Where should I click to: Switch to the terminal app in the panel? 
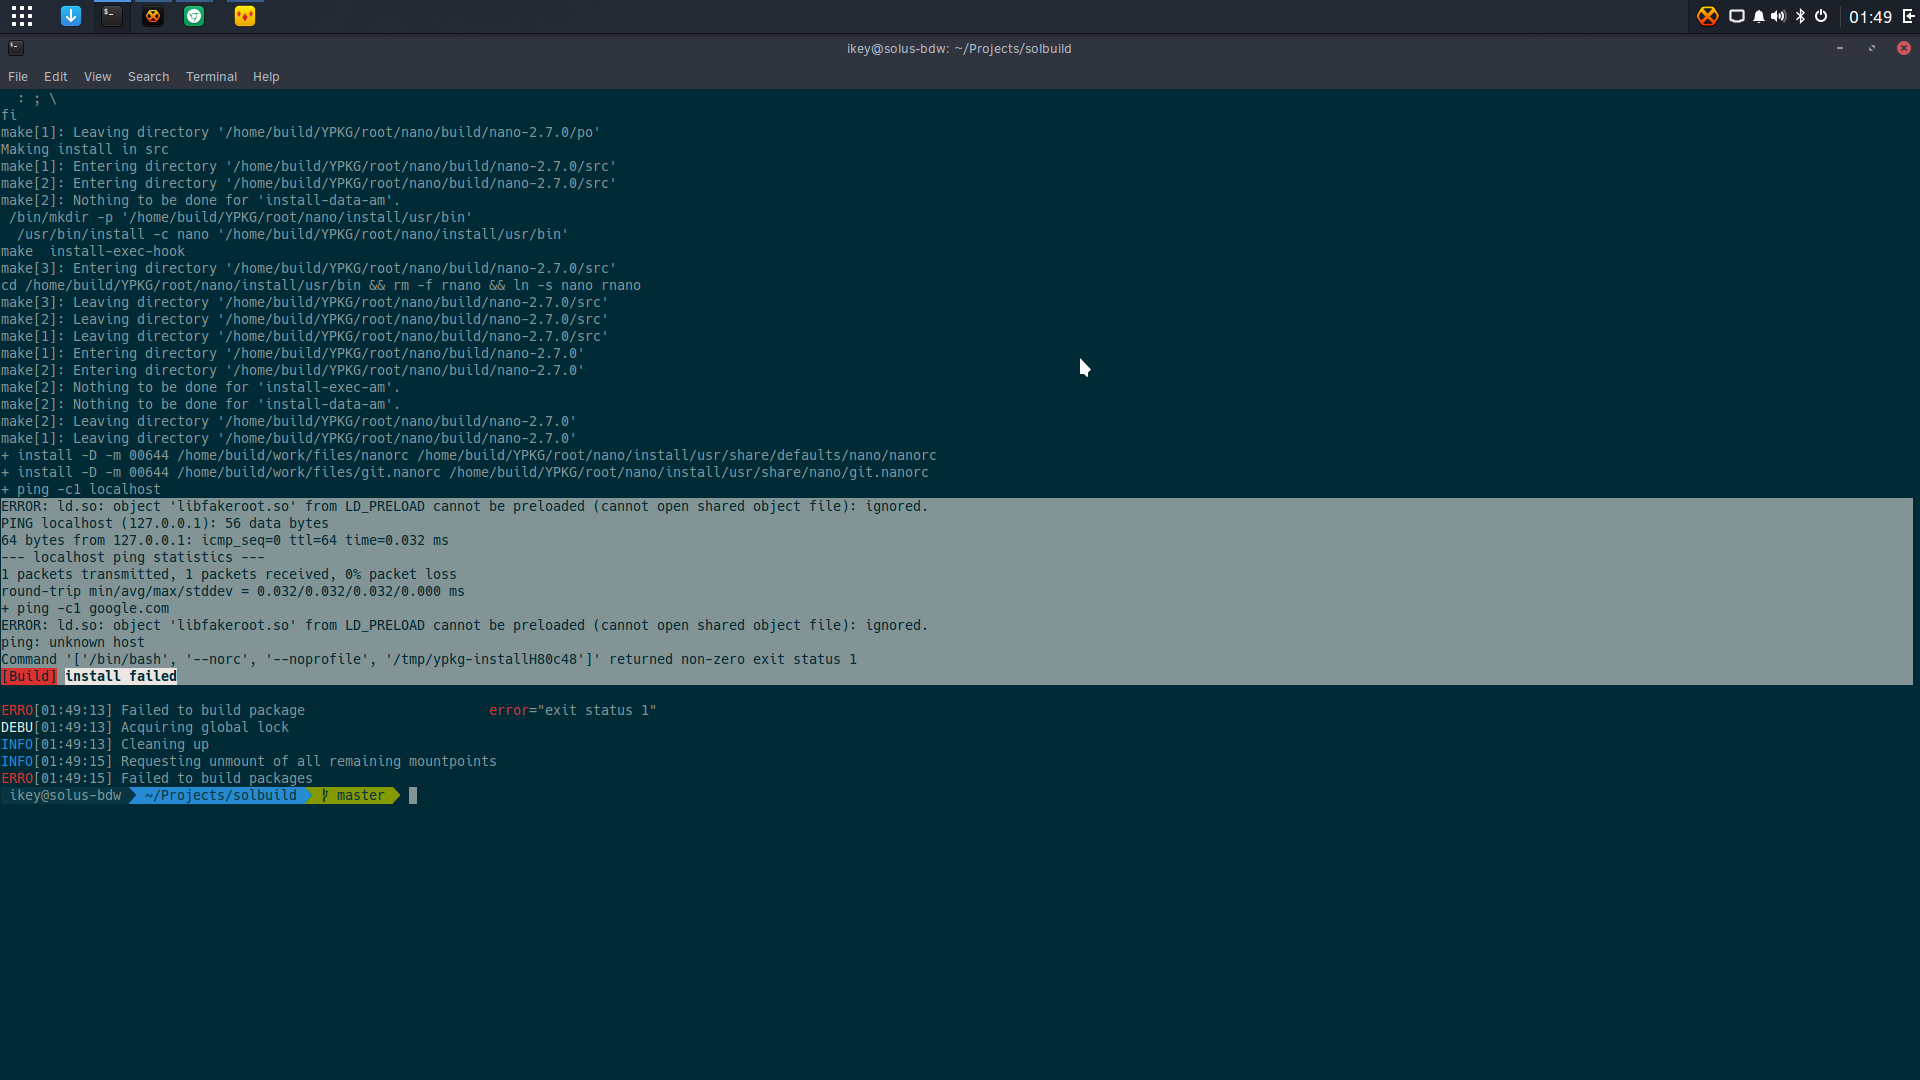tap(112, 16)
